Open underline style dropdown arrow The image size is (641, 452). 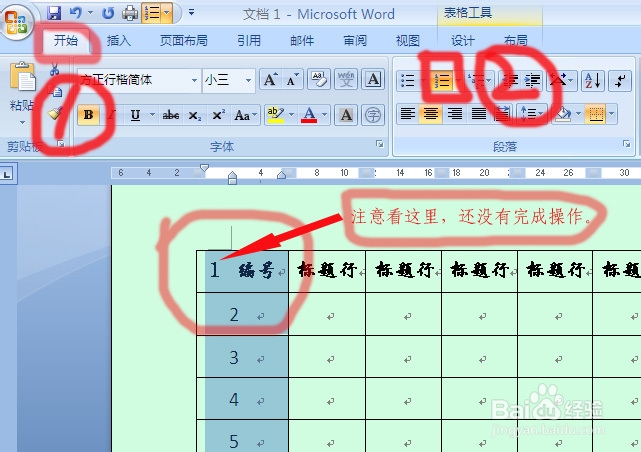click(x=152, y=115)
